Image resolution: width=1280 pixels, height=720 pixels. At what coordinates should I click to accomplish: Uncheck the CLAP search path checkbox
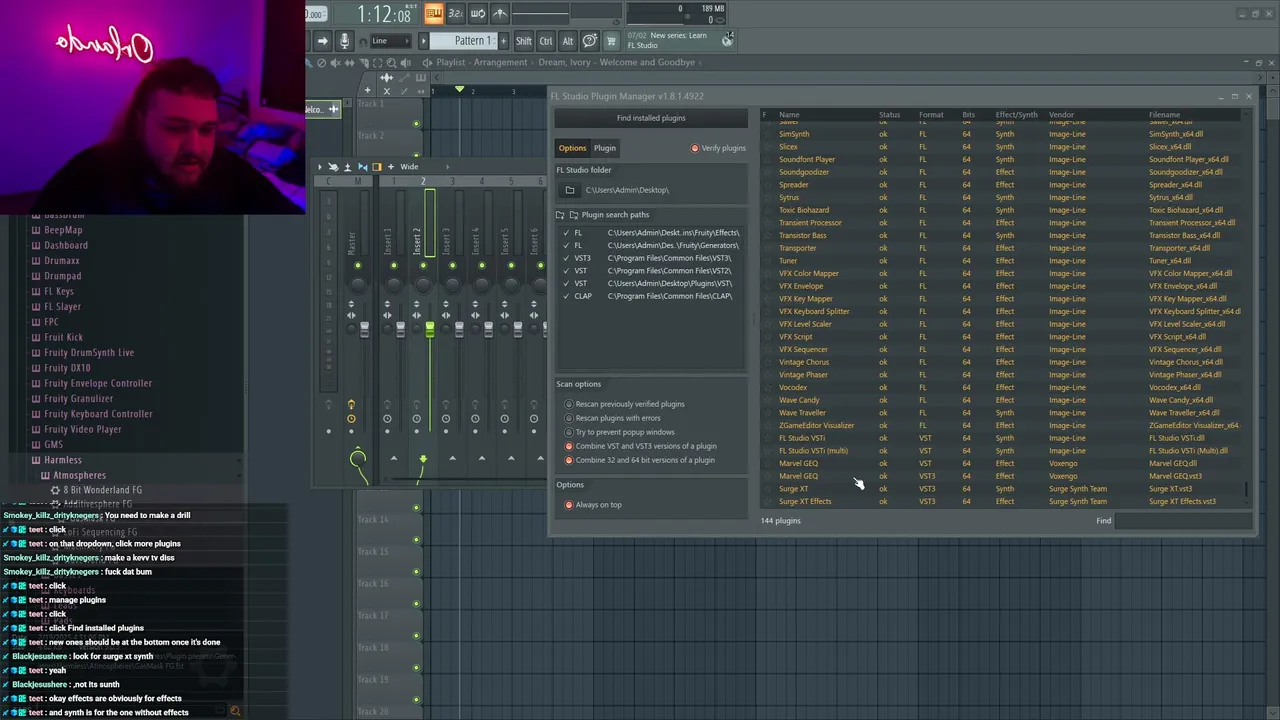point(566,296)
